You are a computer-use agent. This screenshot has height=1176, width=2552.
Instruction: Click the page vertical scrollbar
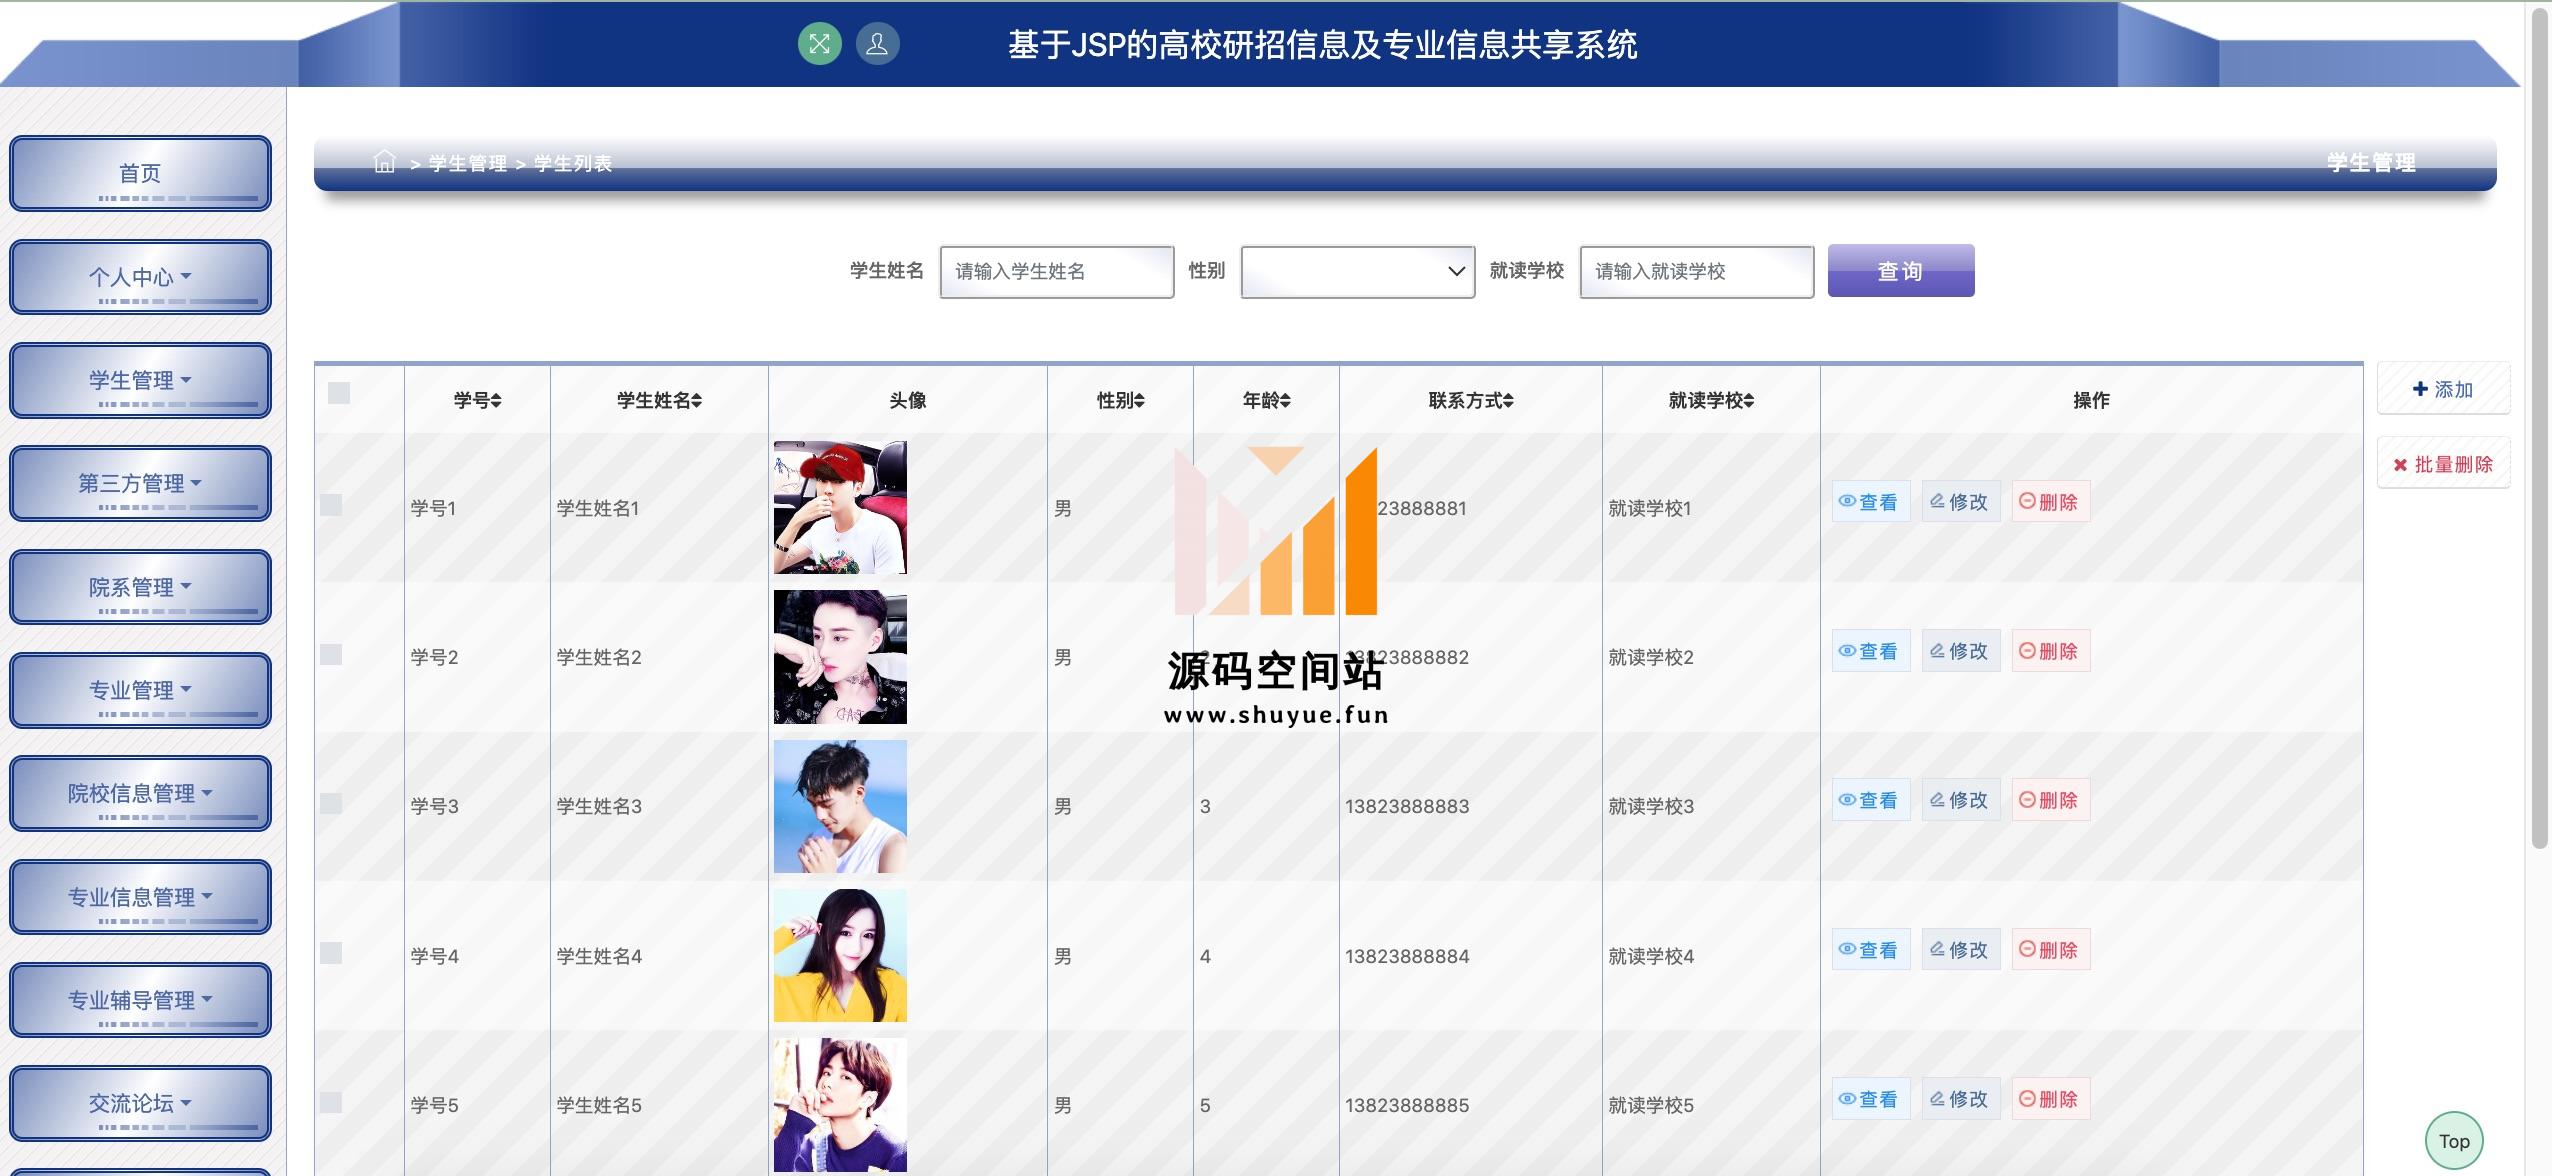pyautogui.click(x=2540, y=428)
